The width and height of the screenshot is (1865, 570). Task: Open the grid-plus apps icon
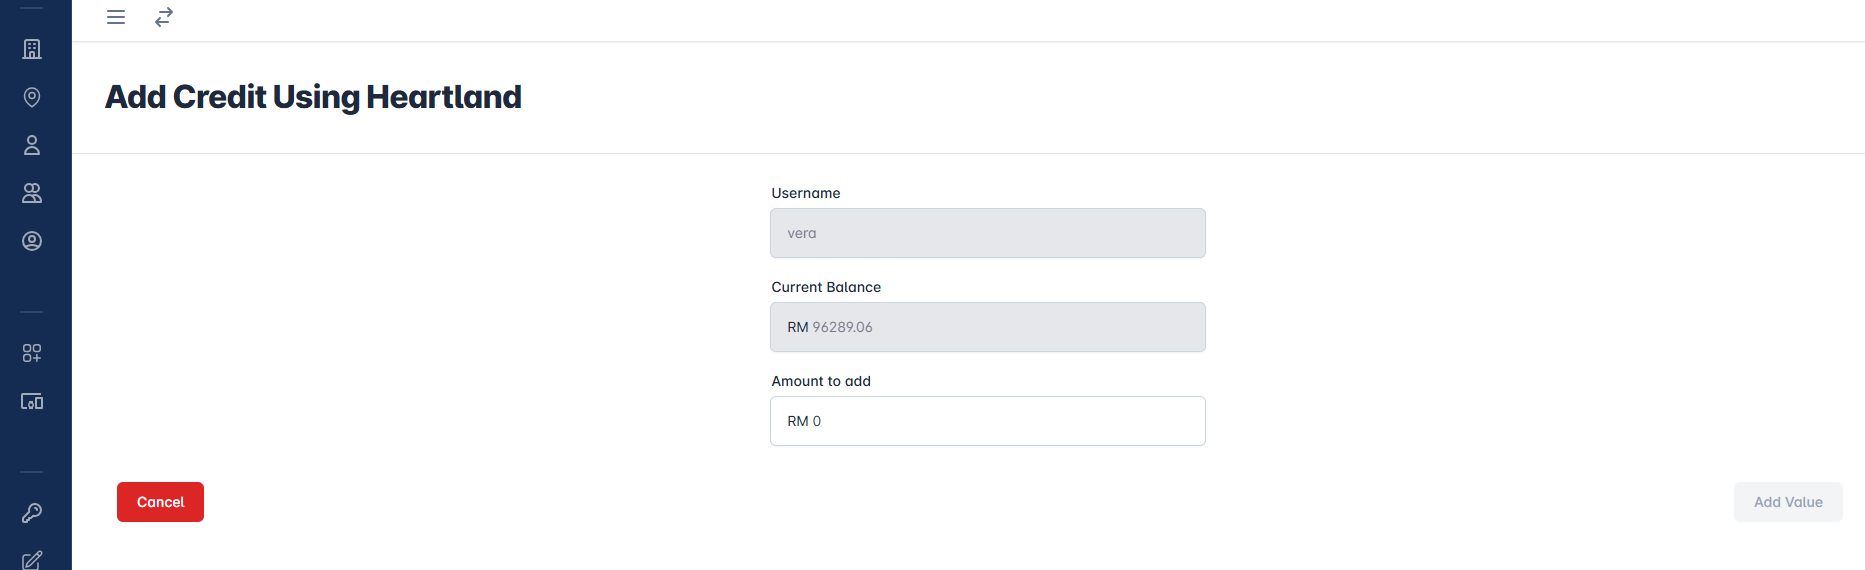[32, 353]
